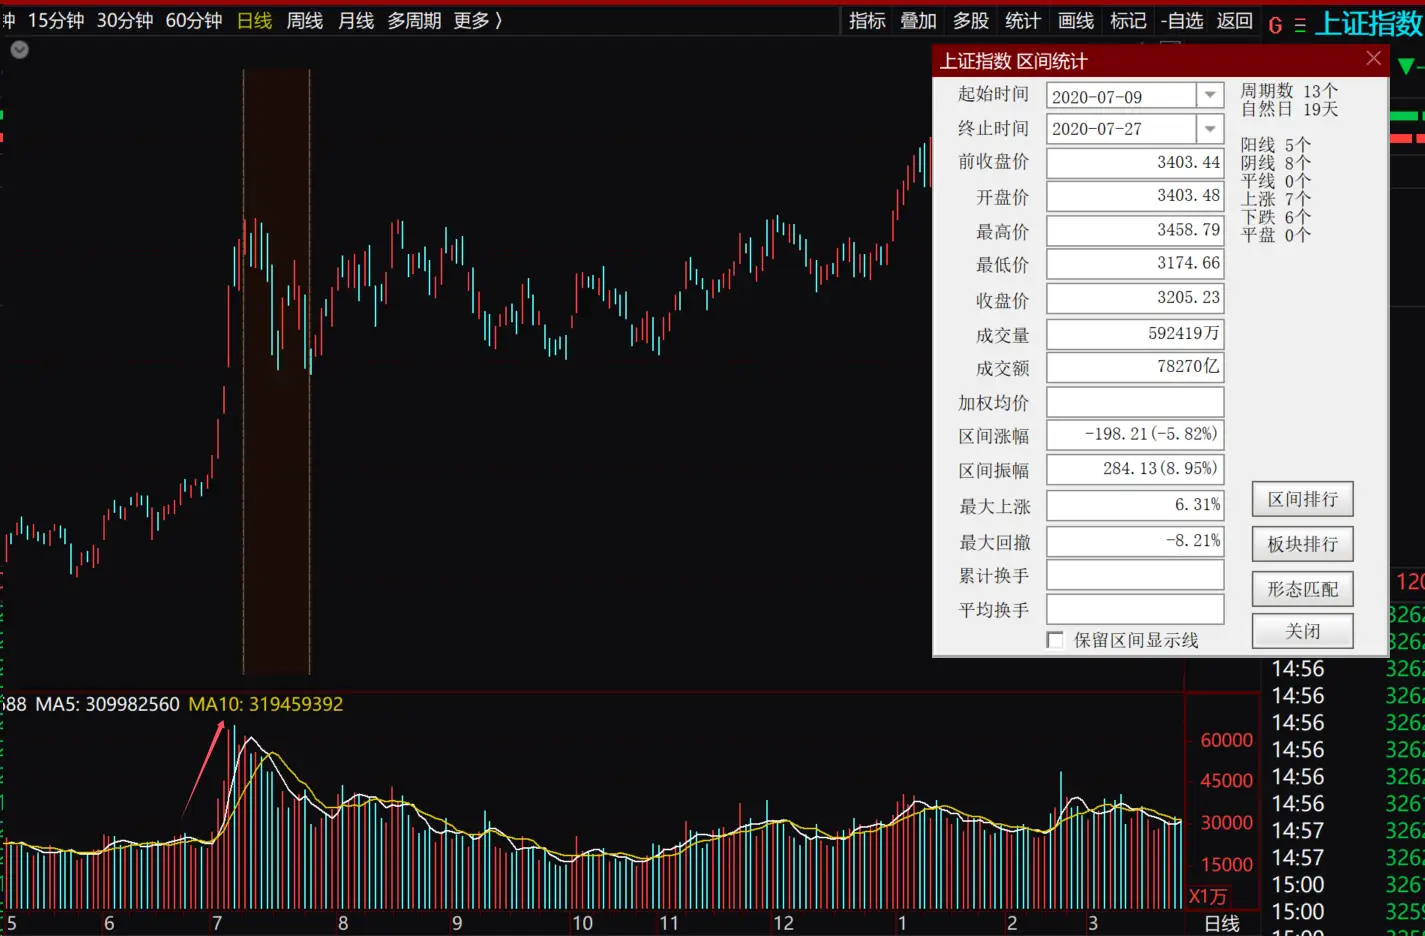Open the 叠加 overlay menu
Screen dimensions: 1425x936
pos(918,21)
